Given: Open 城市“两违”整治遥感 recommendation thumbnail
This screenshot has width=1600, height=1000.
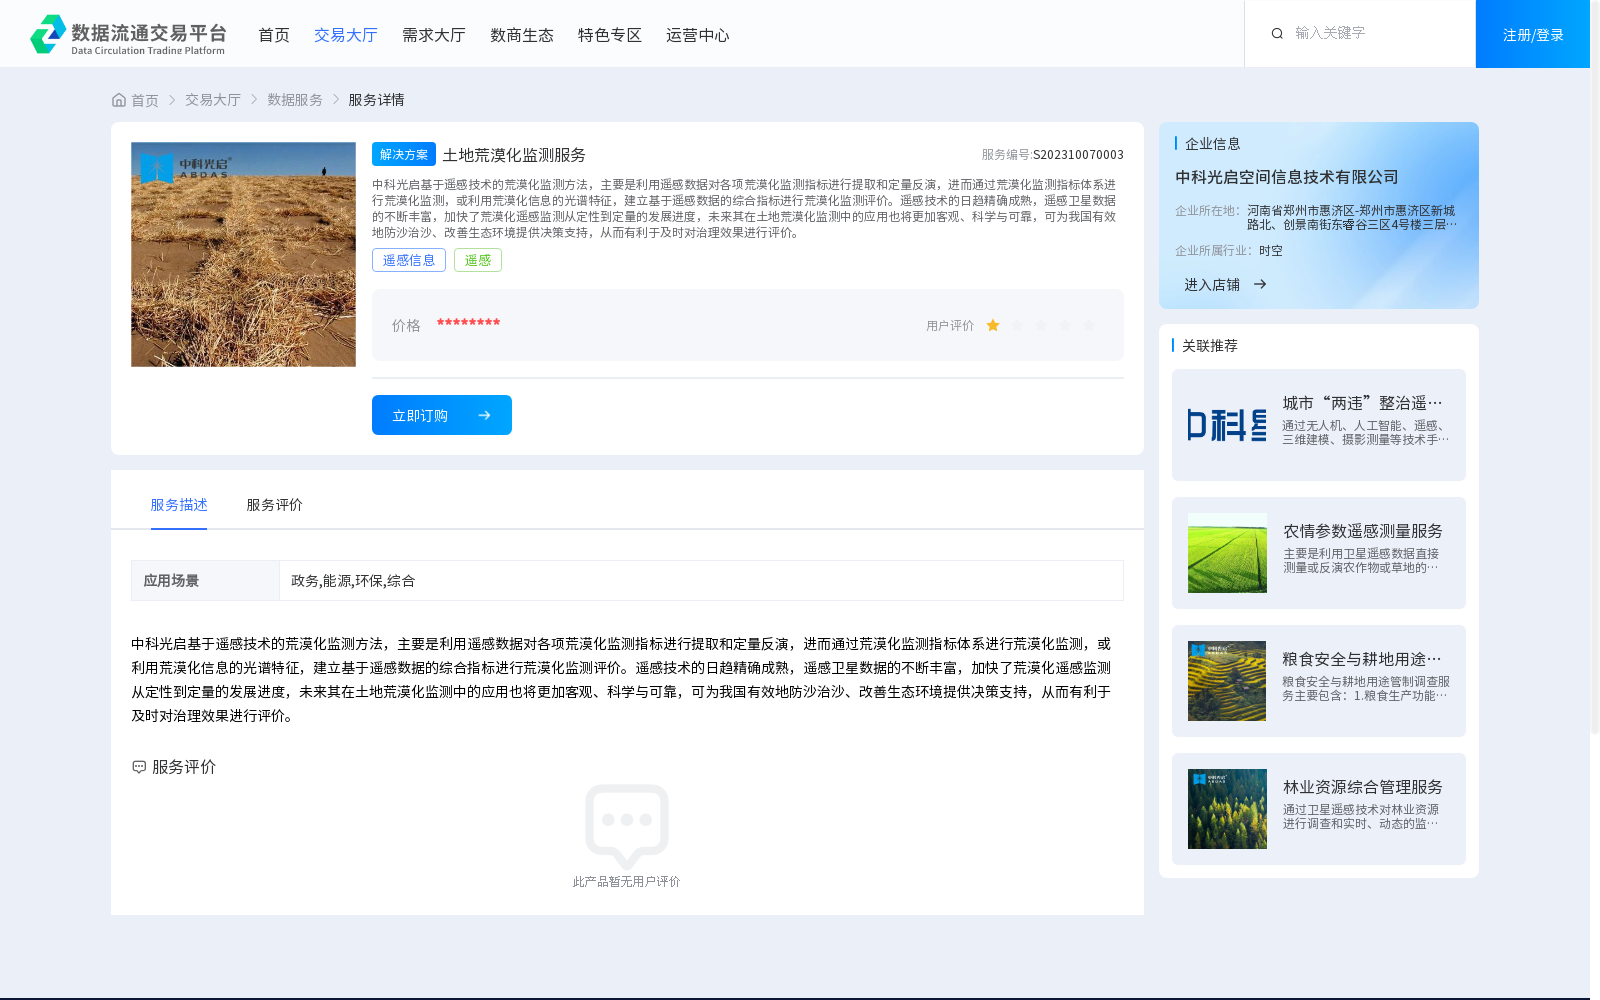Looking at the screenshot, I should click(x=1227, y=425).
